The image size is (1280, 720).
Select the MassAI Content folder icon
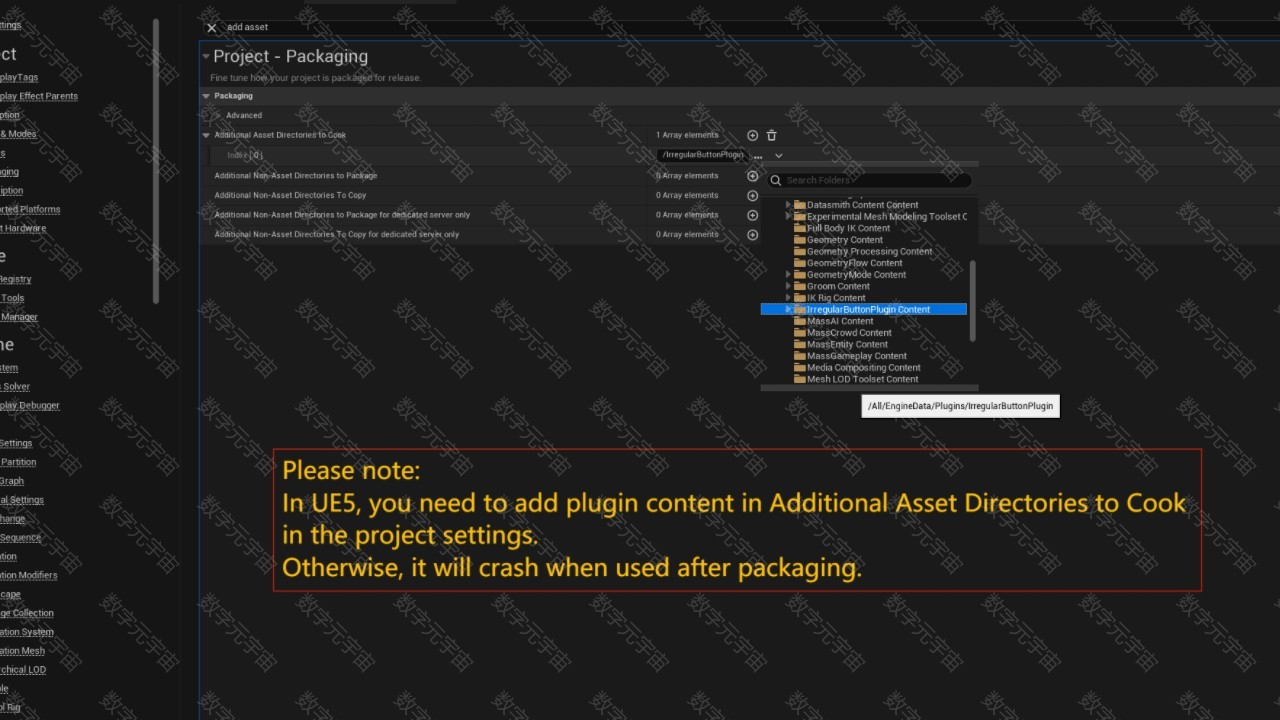click(800, 321)
